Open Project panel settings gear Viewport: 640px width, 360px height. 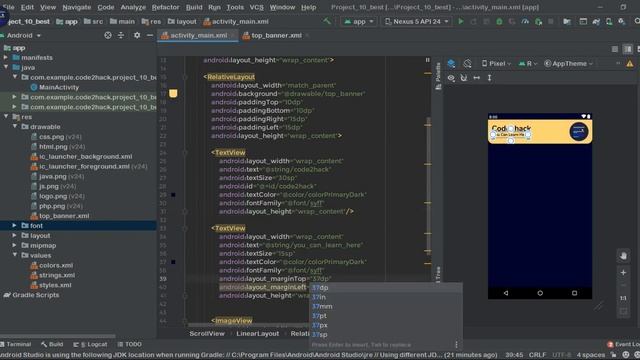[137, 36]
